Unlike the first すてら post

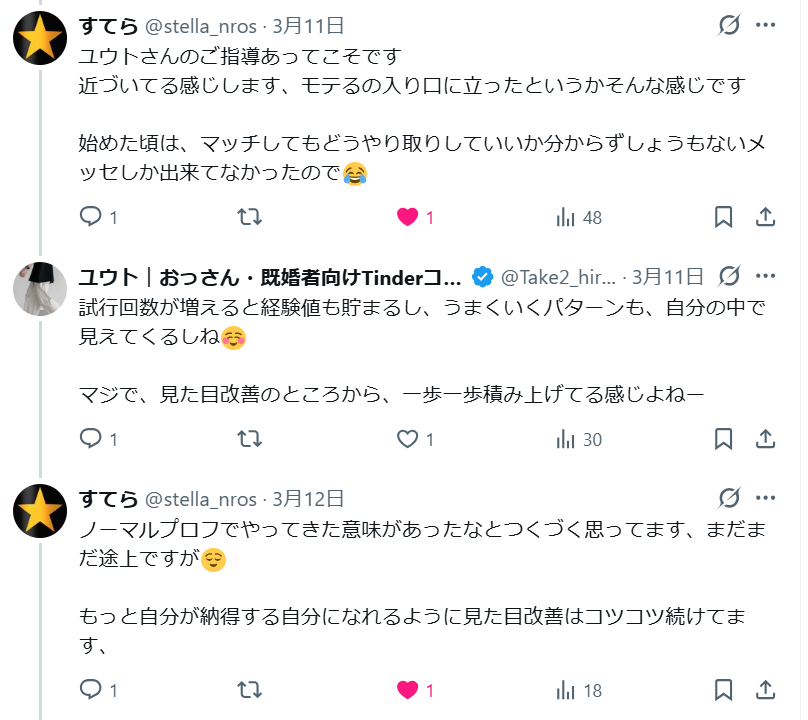click(x=407, y=217)
